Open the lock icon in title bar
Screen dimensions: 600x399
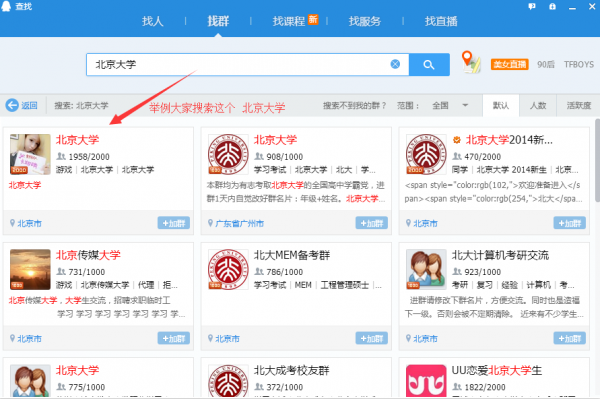(x=552, y=7)
